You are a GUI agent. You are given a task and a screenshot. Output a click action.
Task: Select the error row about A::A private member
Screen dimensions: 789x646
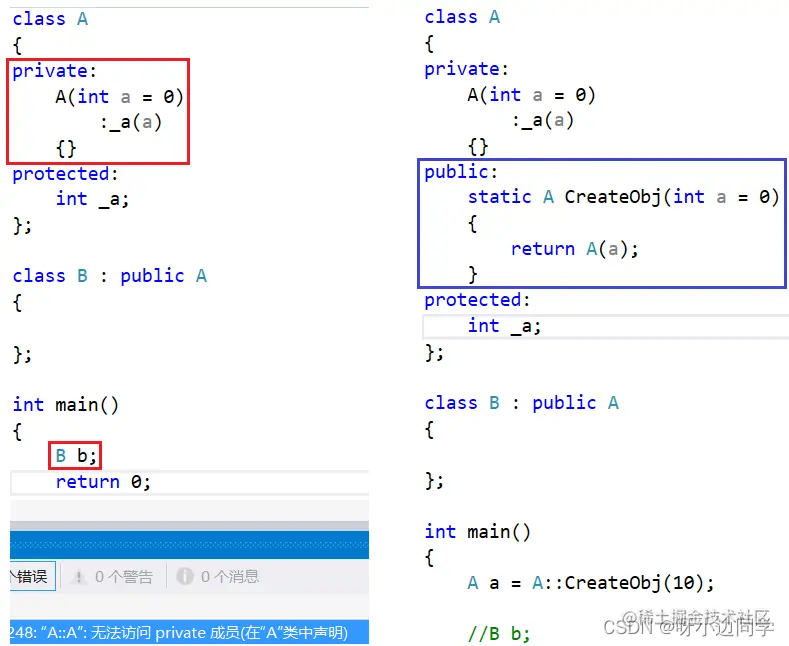click(189, 632)
